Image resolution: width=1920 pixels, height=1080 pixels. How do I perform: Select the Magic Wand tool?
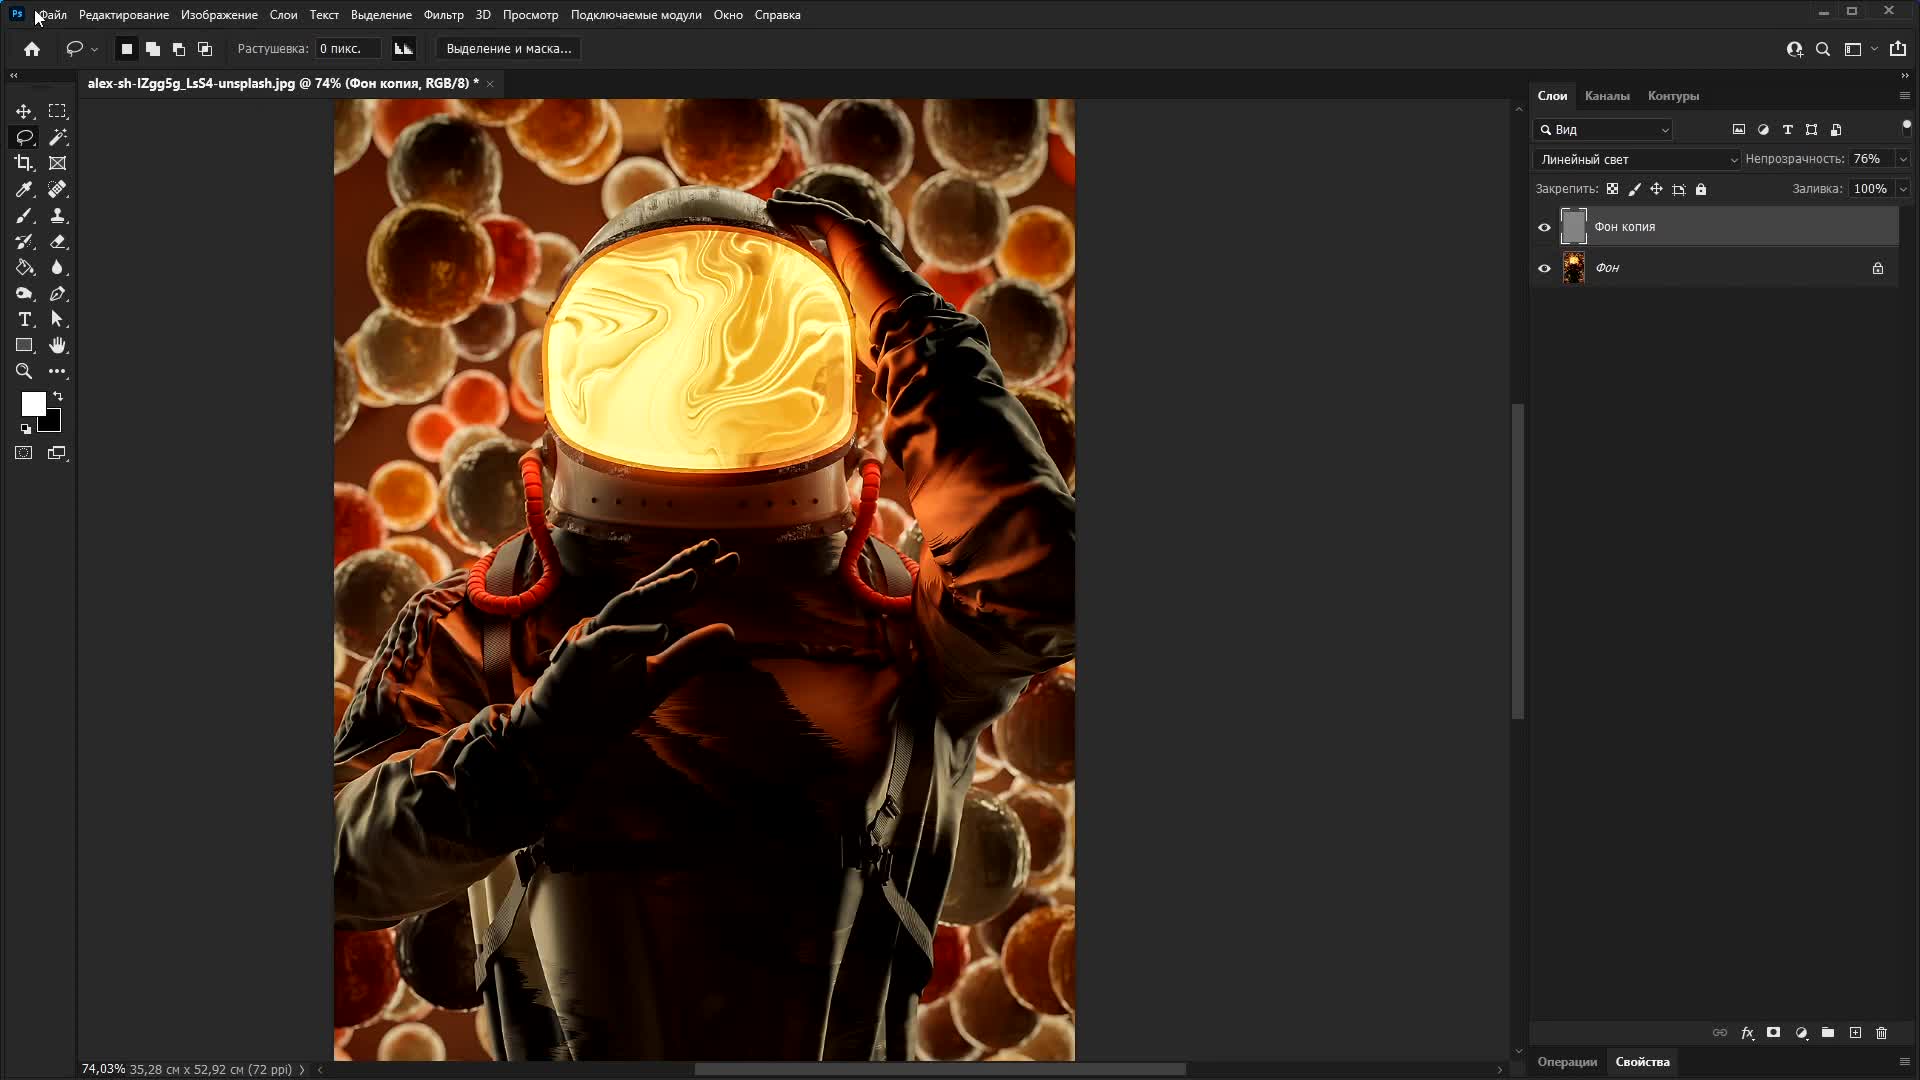coord(58,137)
